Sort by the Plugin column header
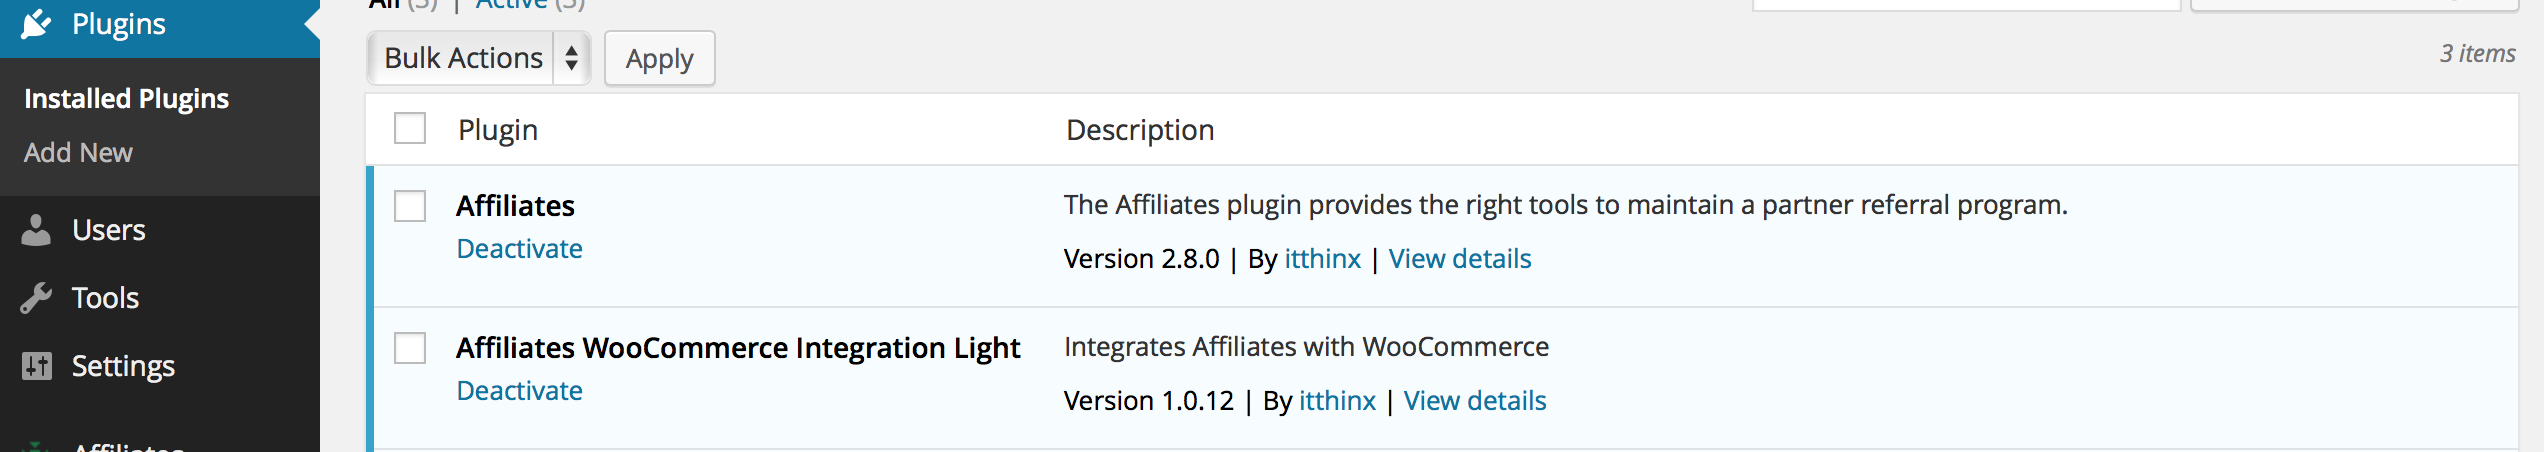2544x452 pixels. pos(498,130)
